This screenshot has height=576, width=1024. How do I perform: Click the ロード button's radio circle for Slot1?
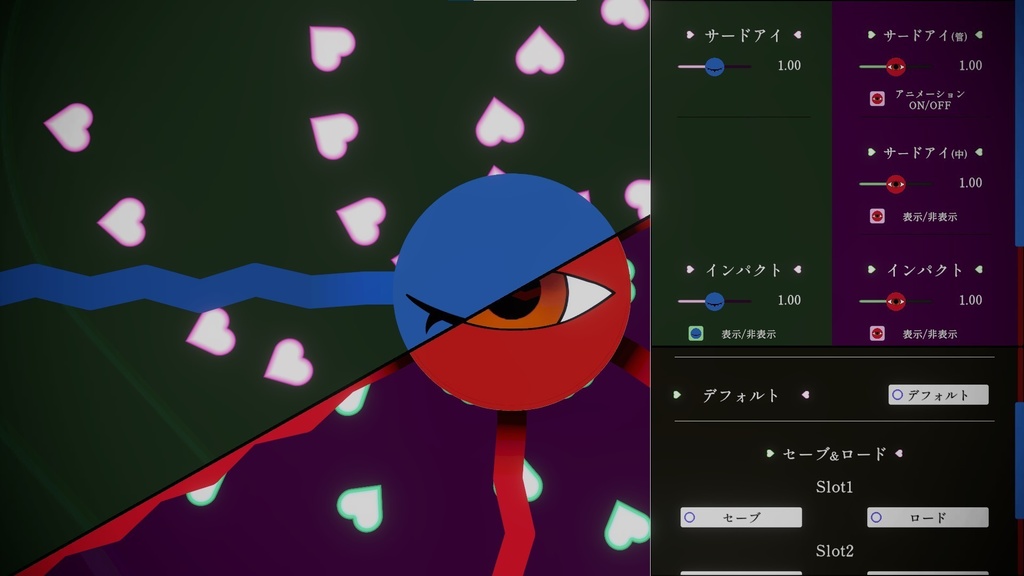[x=877, y=517]
